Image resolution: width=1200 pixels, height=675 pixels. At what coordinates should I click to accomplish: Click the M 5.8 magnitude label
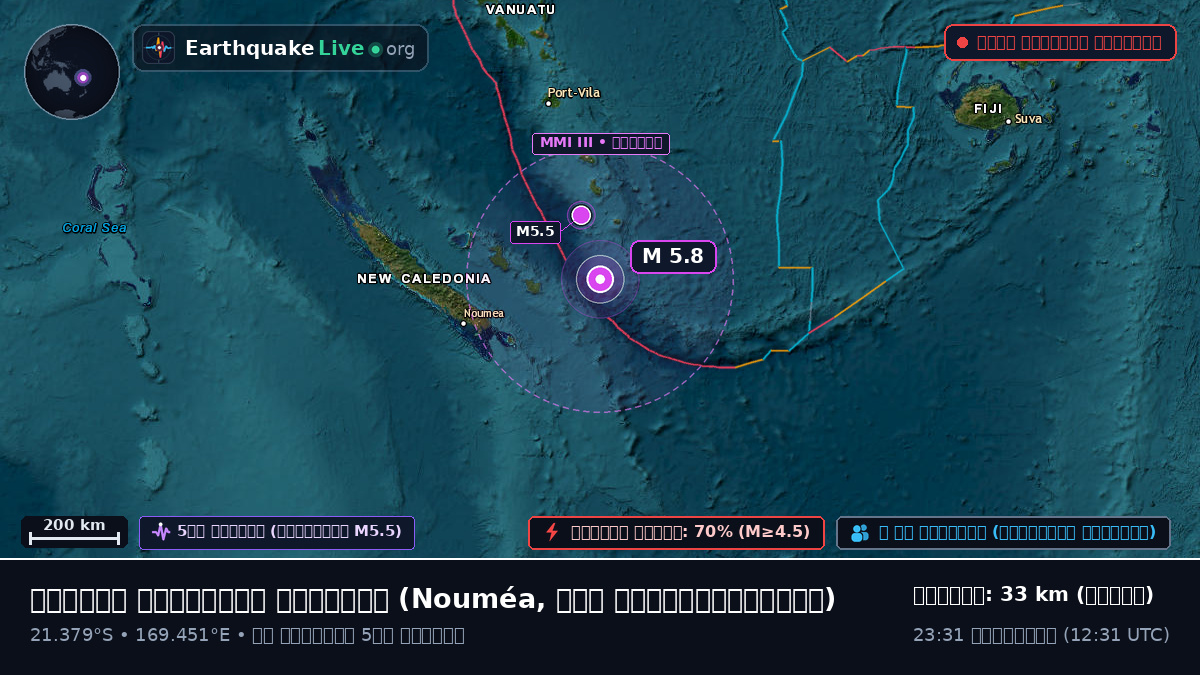(x=673, y=256)
